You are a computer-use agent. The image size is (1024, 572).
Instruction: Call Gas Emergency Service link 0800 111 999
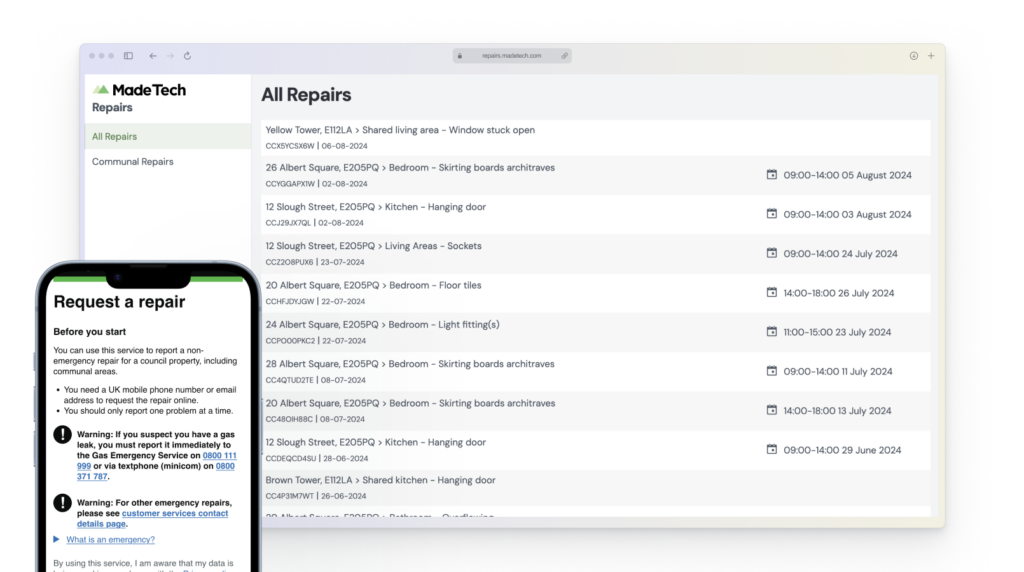tap(157, 460)
